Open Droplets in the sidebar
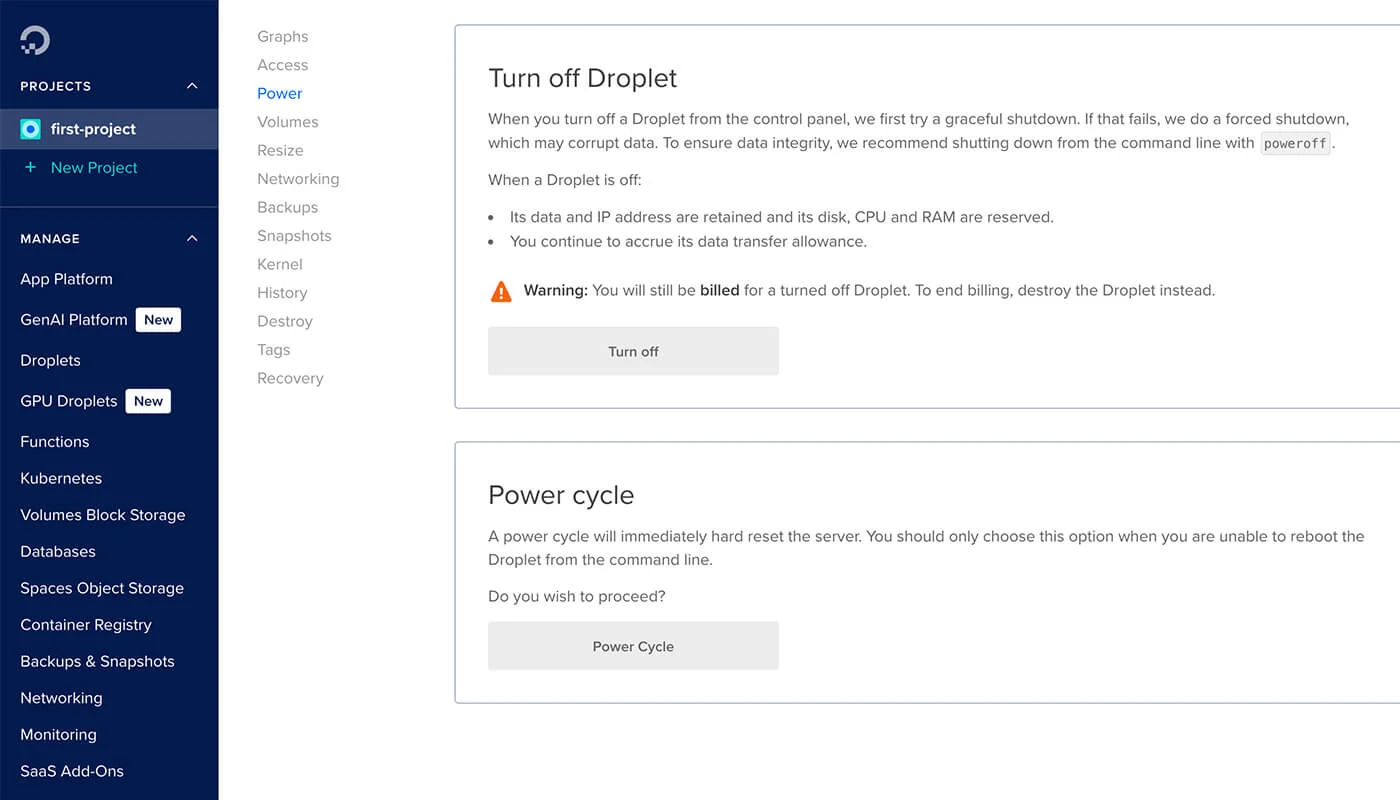The height and width of the screenshot is (800, 1400). point(50,361)
